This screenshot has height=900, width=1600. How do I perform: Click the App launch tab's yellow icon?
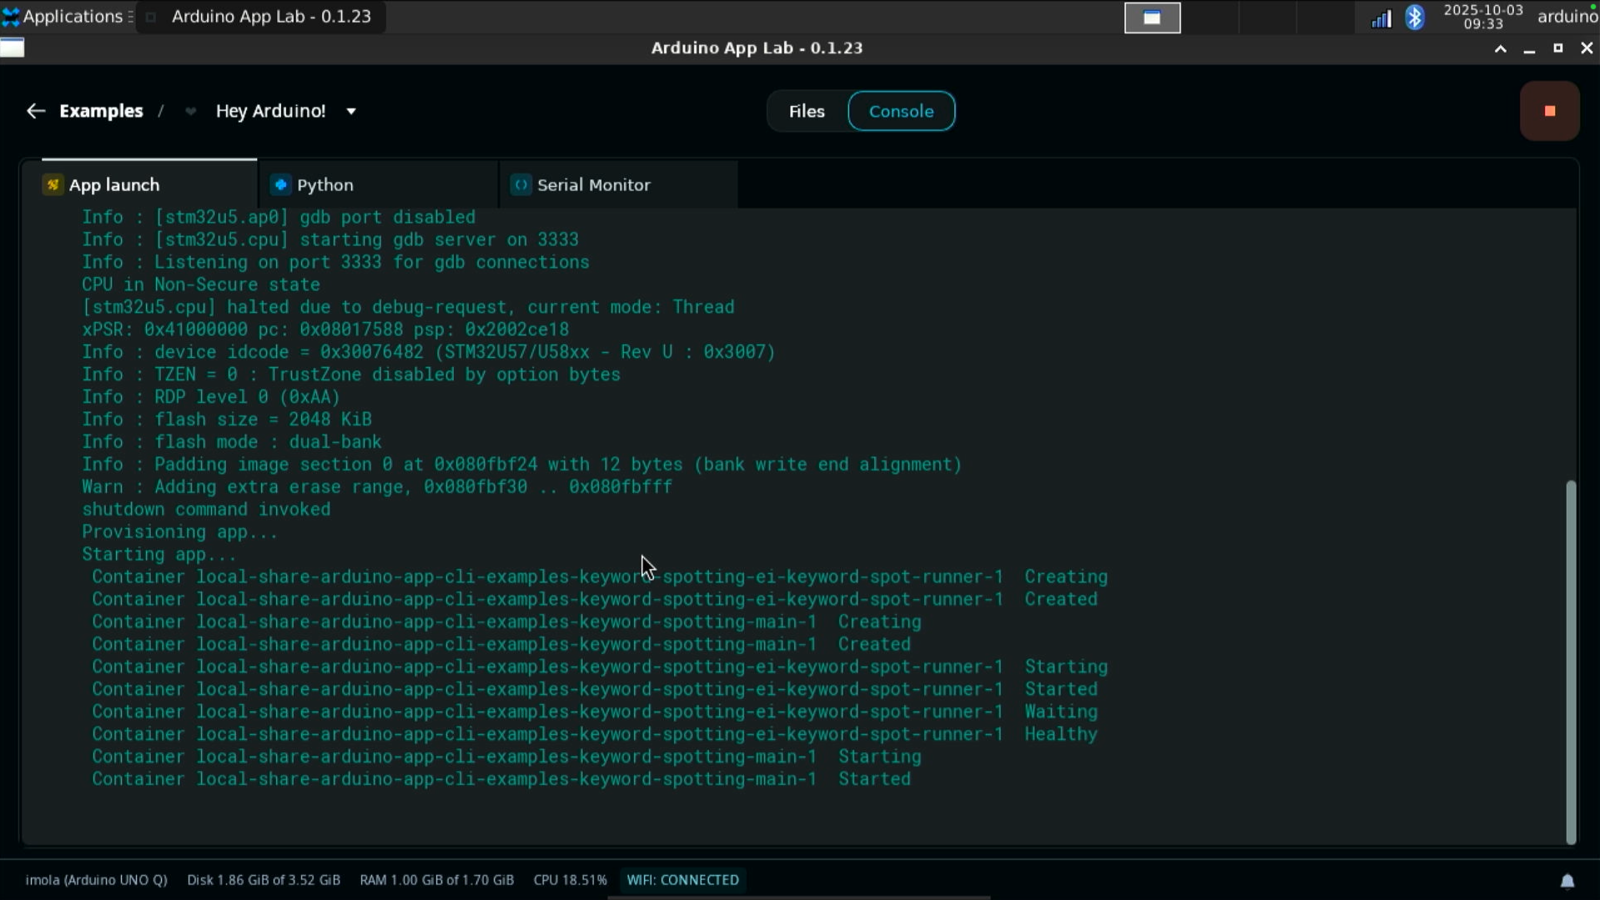53,185
